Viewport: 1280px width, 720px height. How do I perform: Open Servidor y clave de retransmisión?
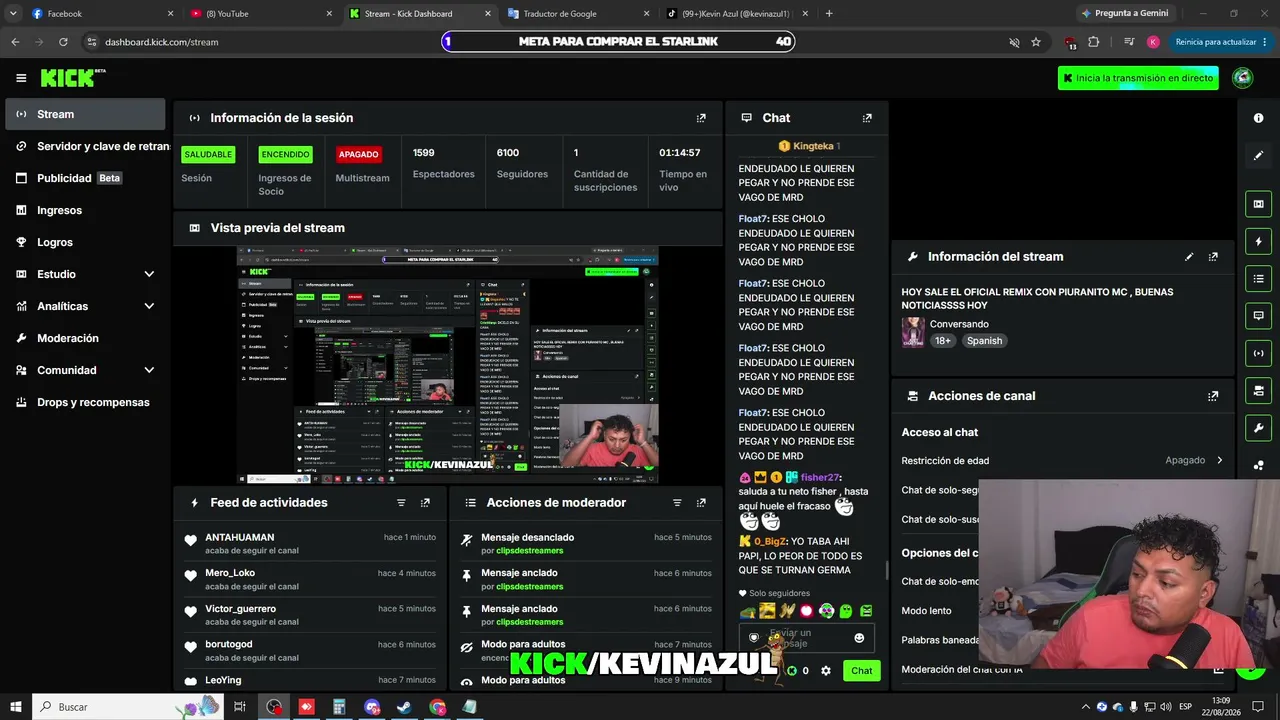click(x=85, y=146)
